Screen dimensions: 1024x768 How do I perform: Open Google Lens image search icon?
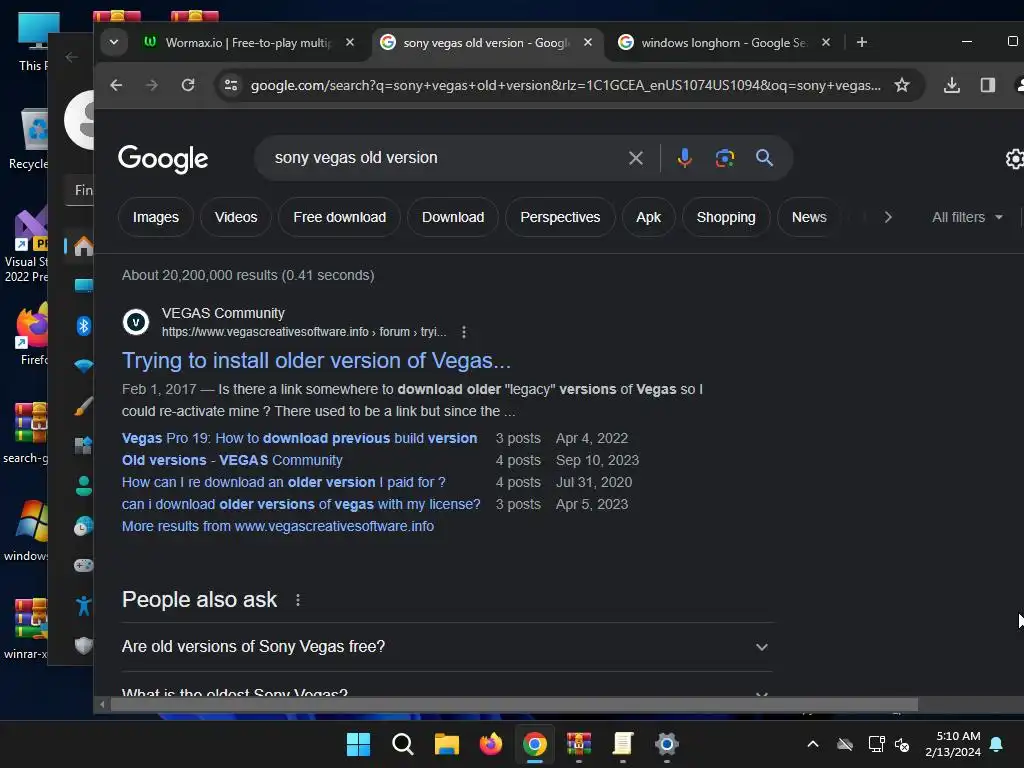724,158
